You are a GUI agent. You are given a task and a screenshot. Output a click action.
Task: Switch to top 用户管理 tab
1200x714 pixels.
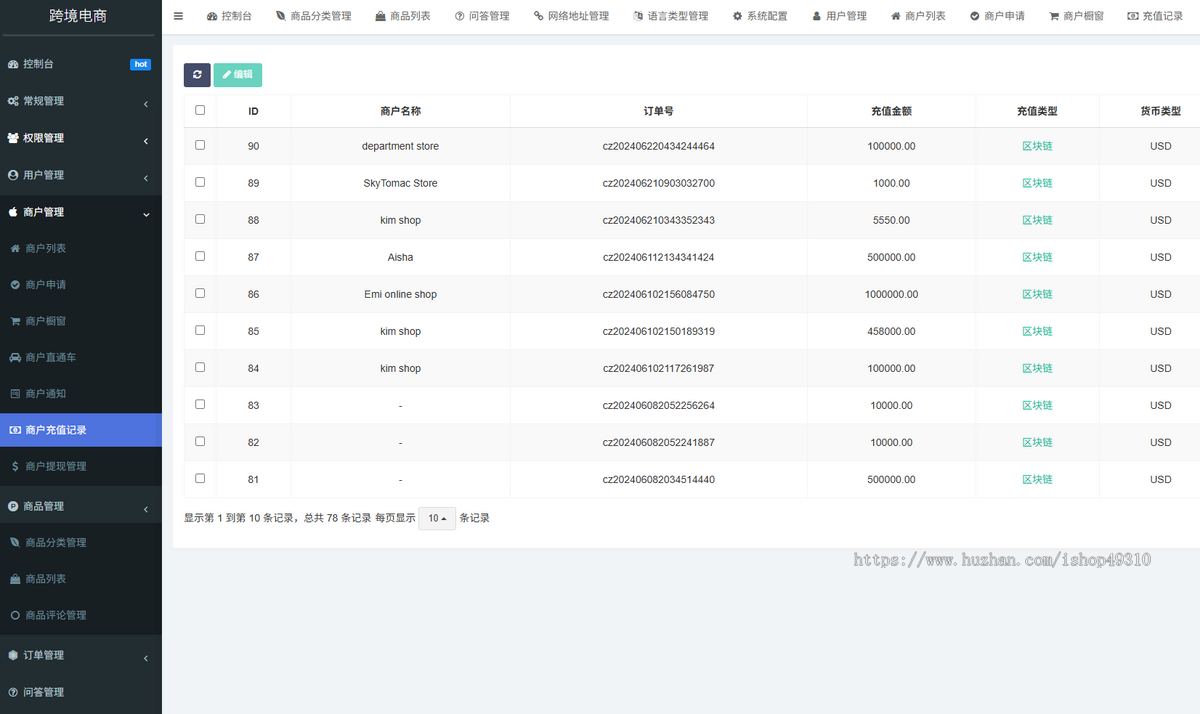[839, 16]
